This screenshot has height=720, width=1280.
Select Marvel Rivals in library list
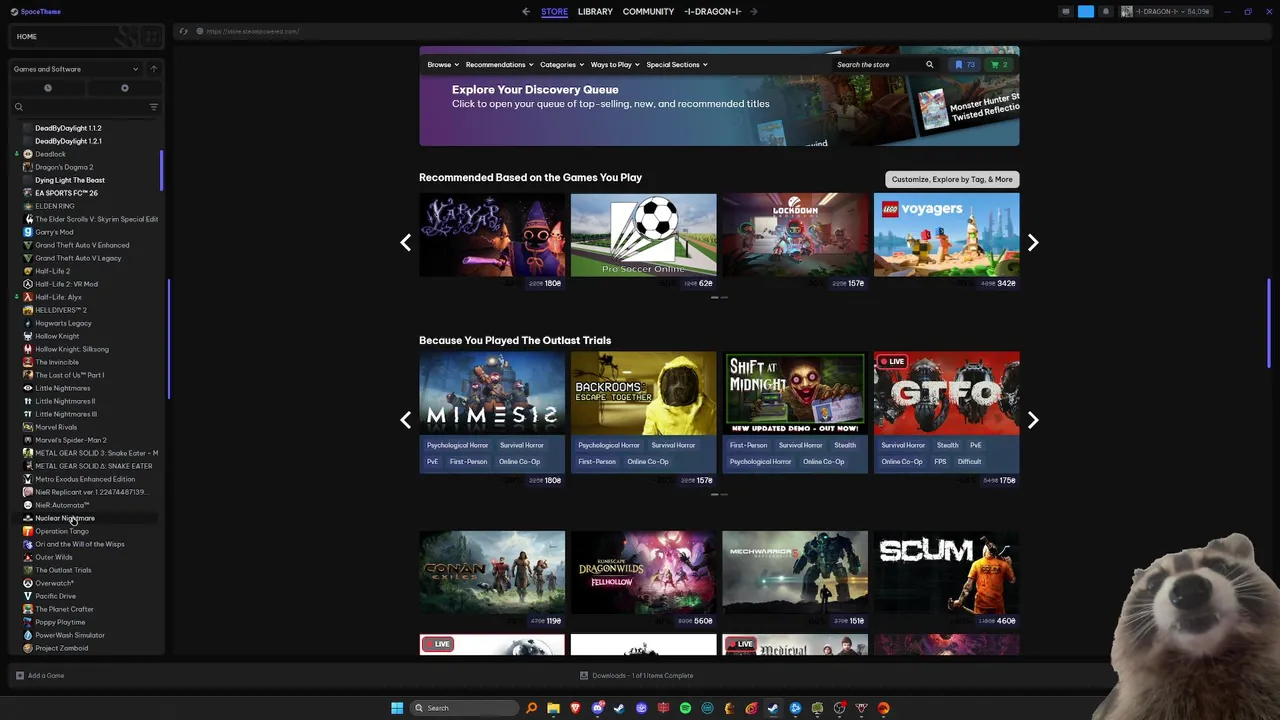click(x=56, y=427)
